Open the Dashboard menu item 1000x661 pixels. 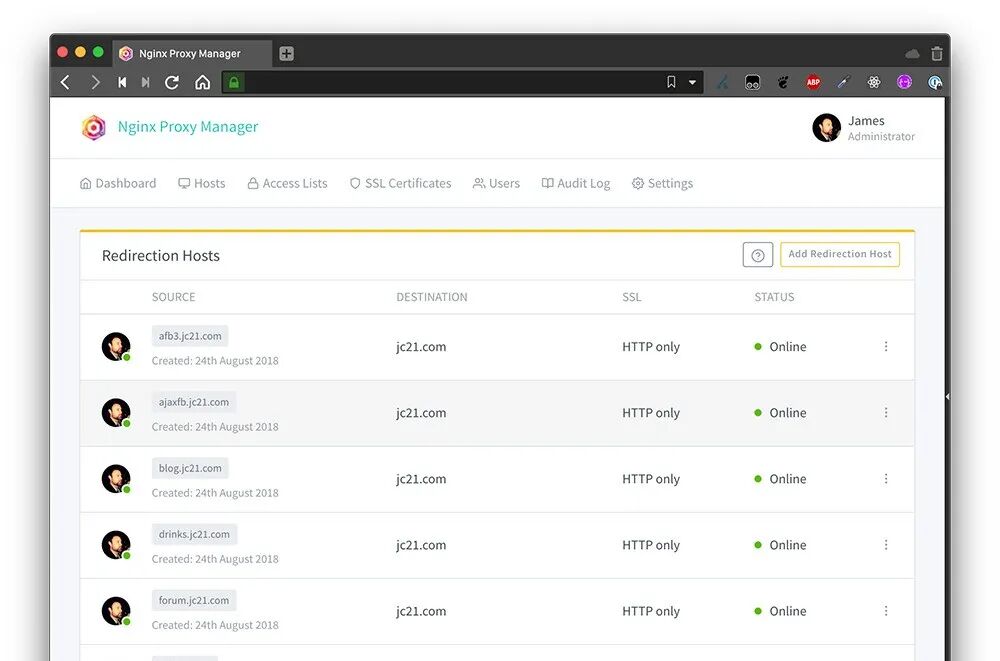[118, 183]
